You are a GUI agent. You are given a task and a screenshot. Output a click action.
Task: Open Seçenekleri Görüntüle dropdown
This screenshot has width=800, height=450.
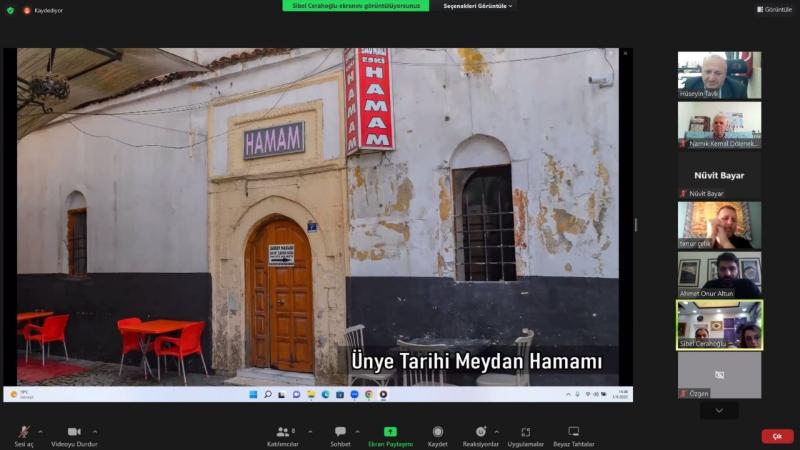478,6
